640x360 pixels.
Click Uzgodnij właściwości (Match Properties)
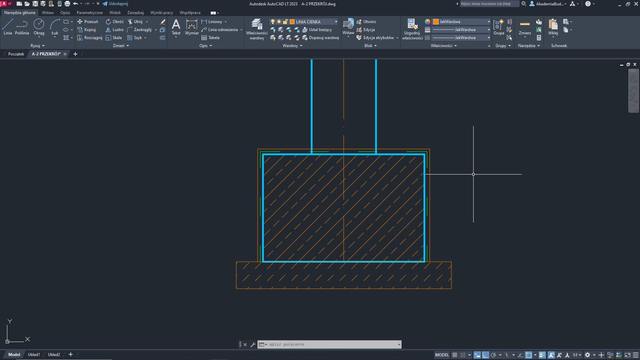coord(412,29)
